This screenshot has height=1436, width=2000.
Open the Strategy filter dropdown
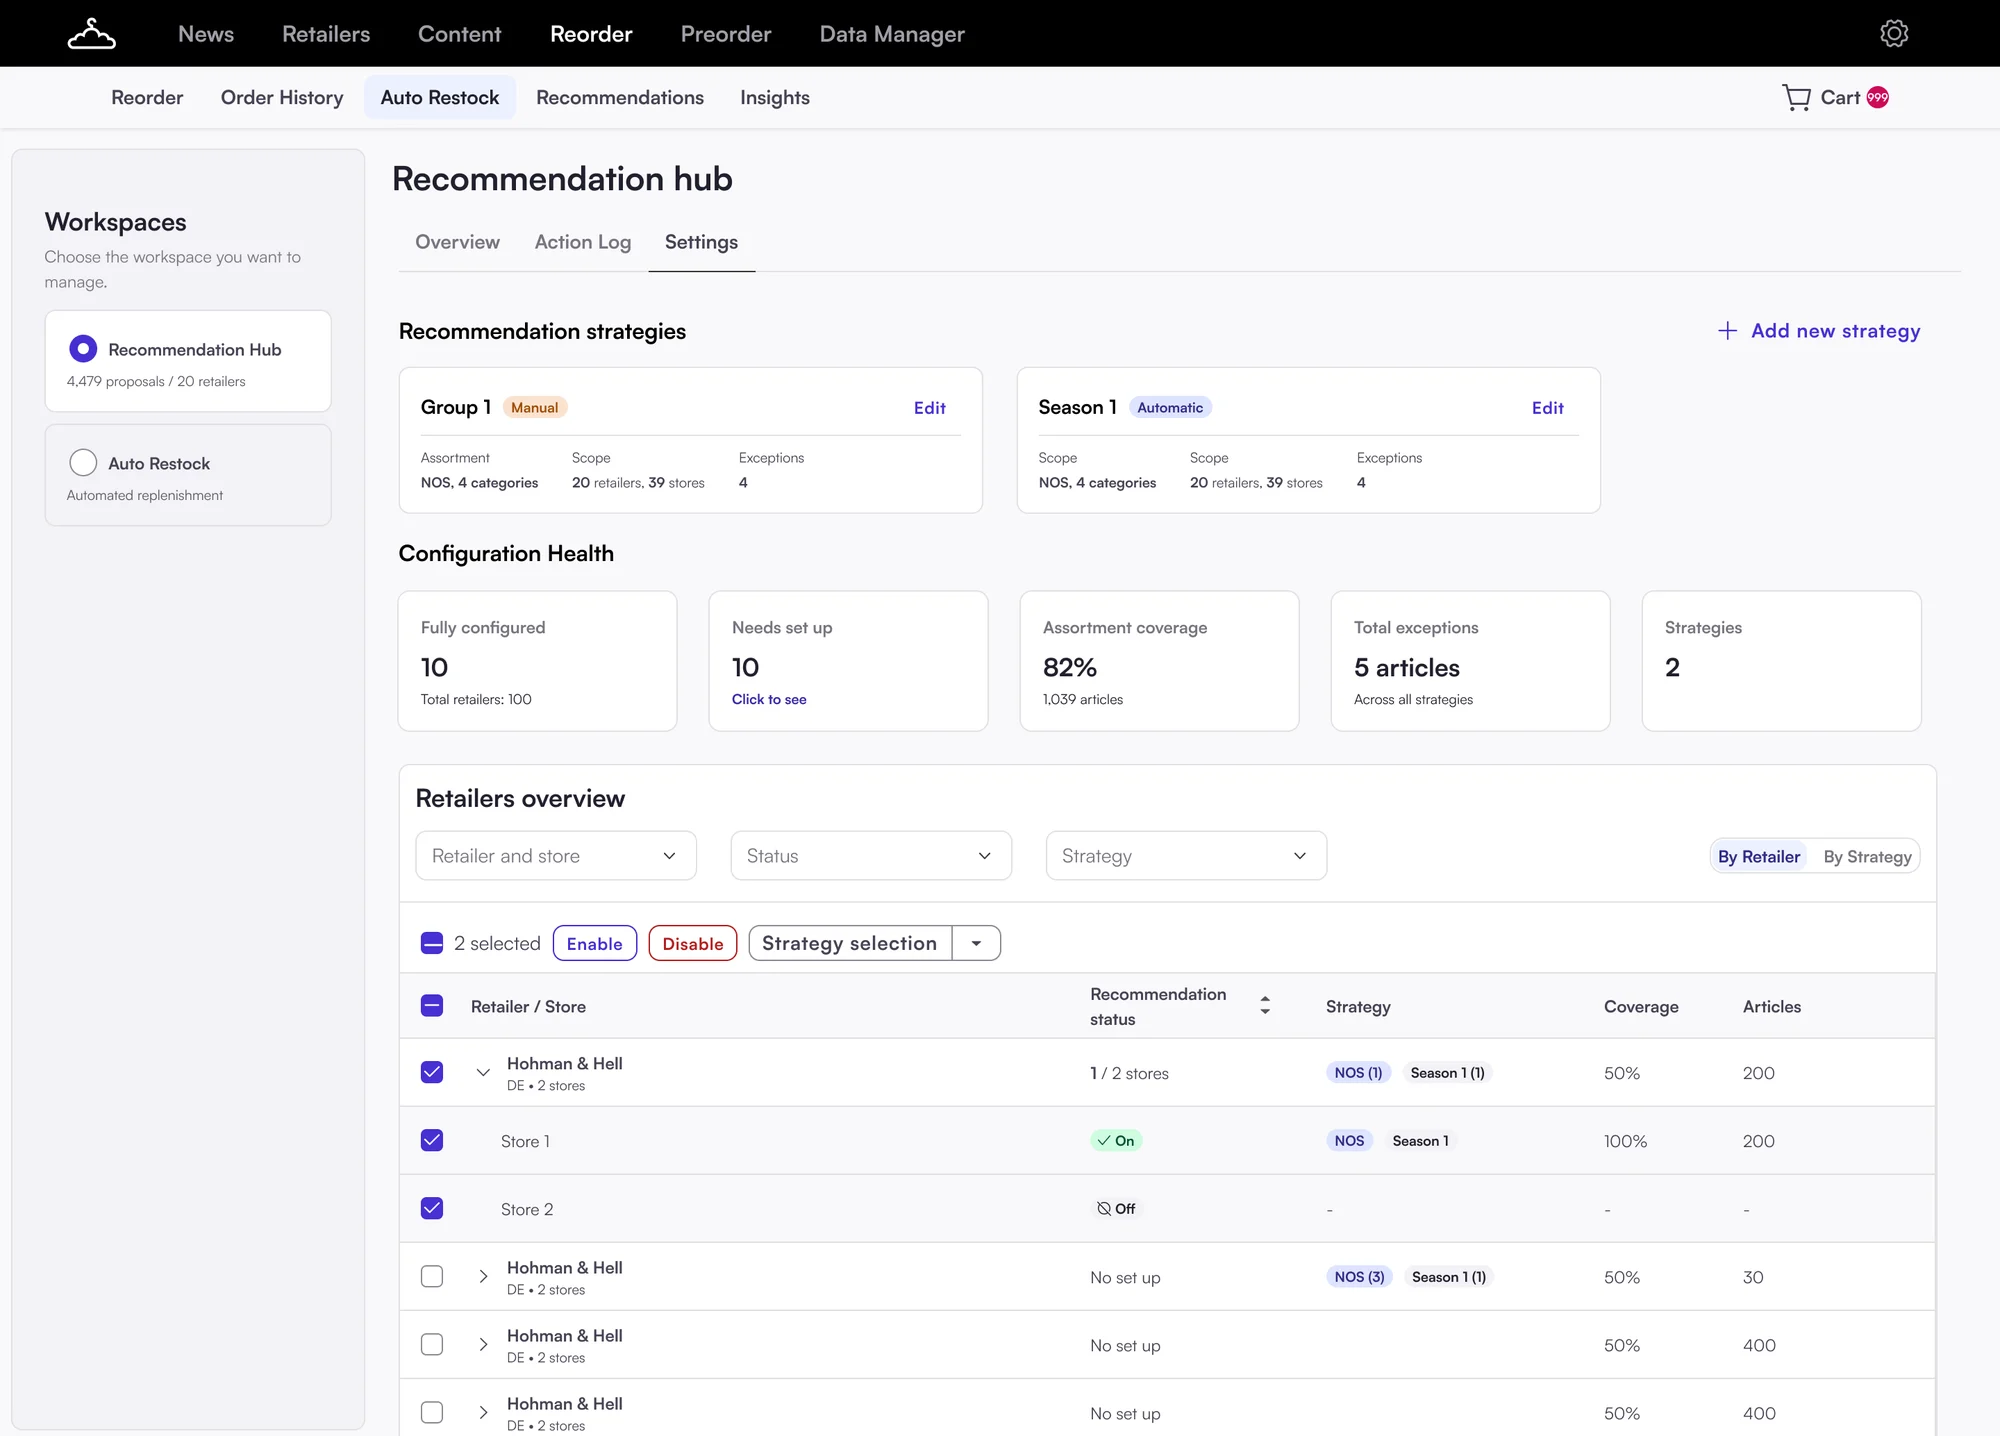1186,856
